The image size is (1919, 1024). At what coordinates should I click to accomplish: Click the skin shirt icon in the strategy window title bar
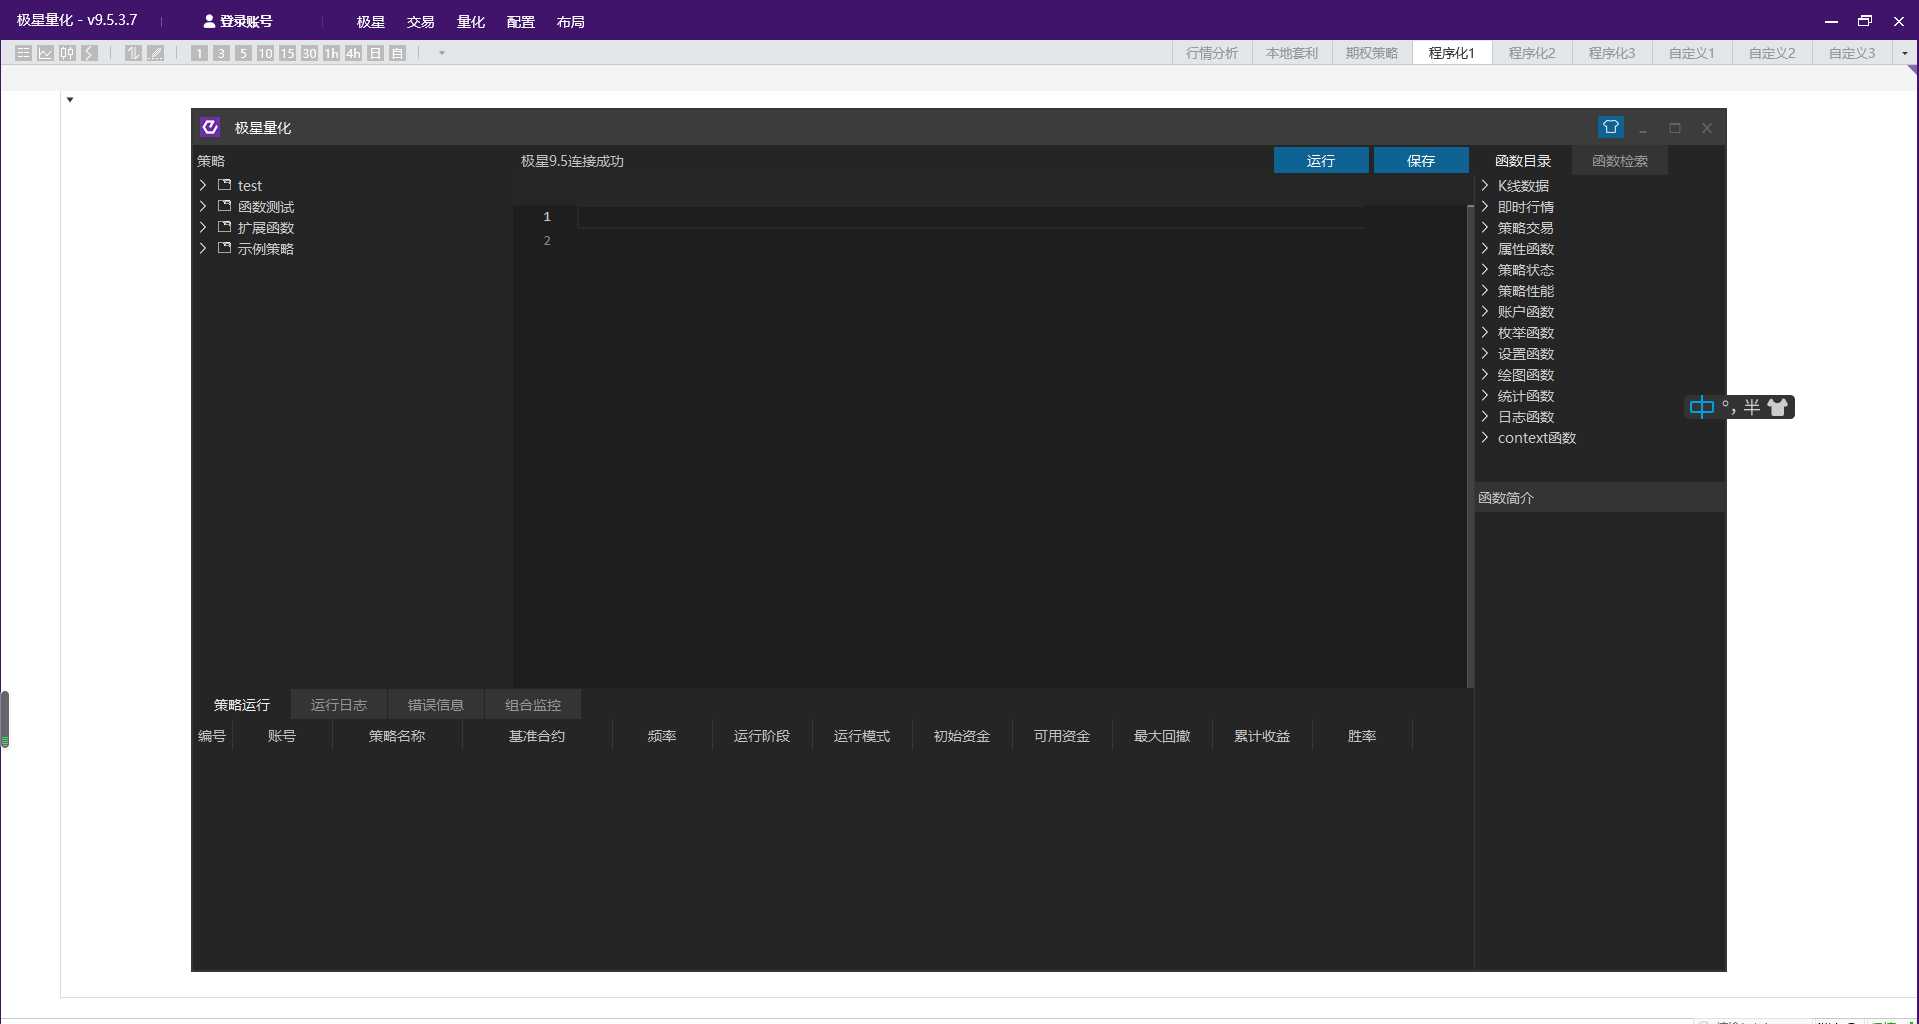coord(1610,127)
